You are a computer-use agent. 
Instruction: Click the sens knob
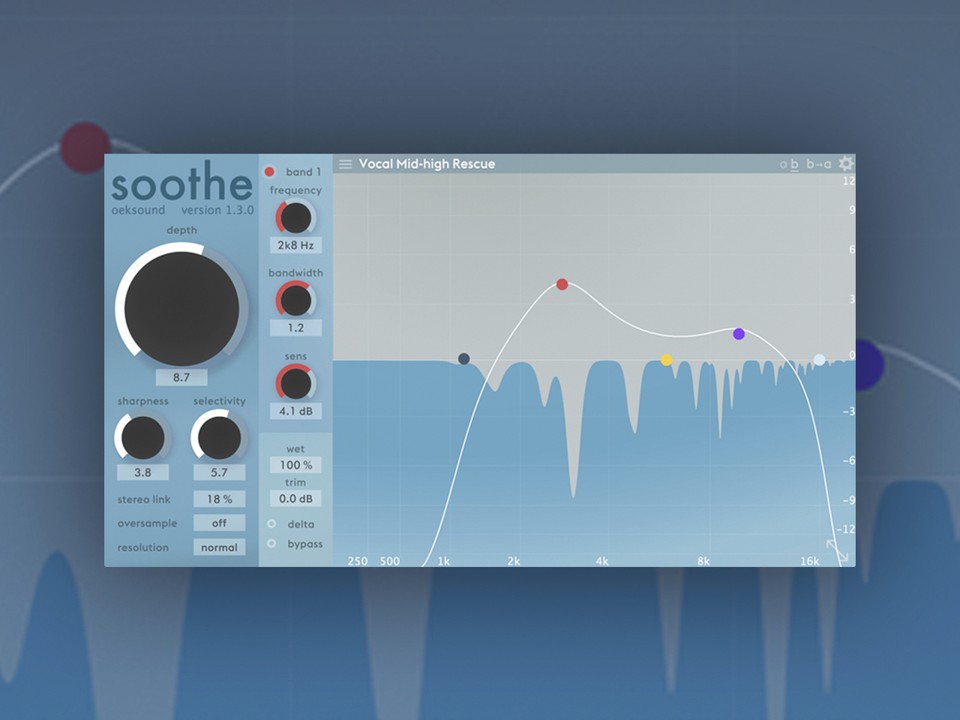click(295, 383)
